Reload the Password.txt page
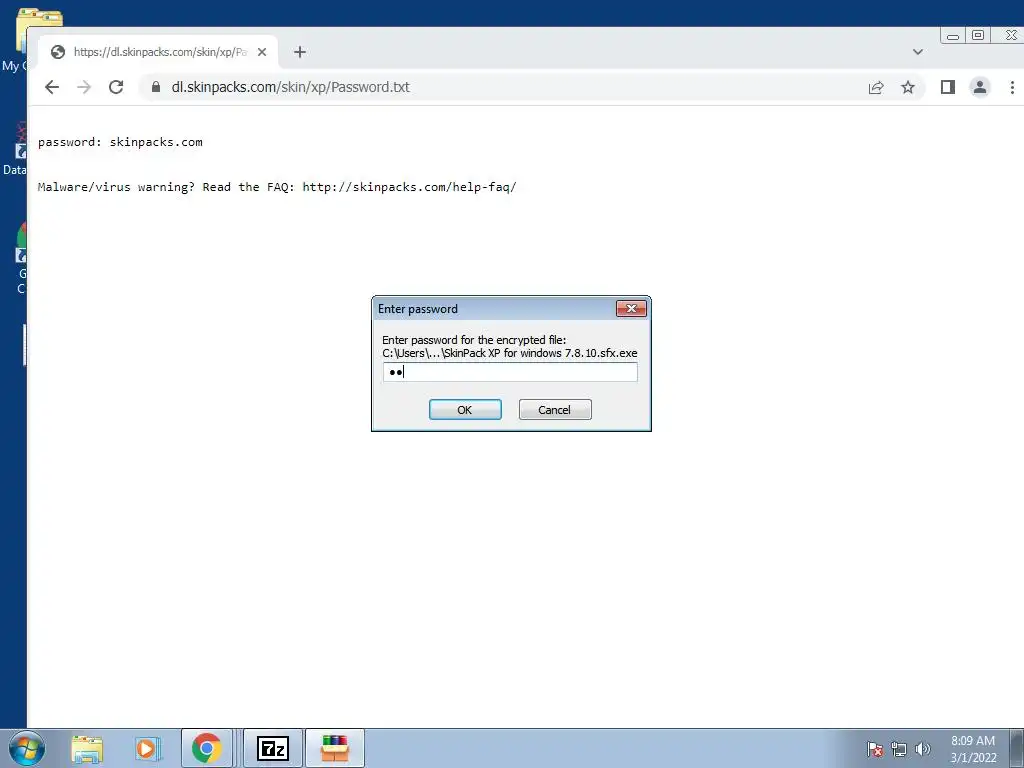Screen dimensions: 1024x768 point(116,87)
